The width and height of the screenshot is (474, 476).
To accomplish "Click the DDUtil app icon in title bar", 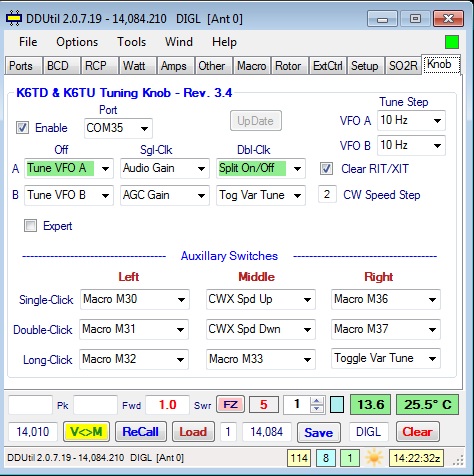I will click(x=13, y=18).
